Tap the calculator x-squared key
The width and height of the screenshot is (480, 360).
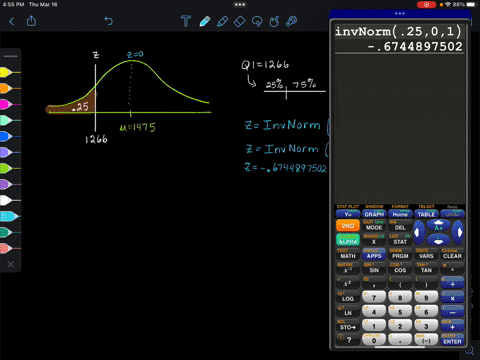(348, 284)
